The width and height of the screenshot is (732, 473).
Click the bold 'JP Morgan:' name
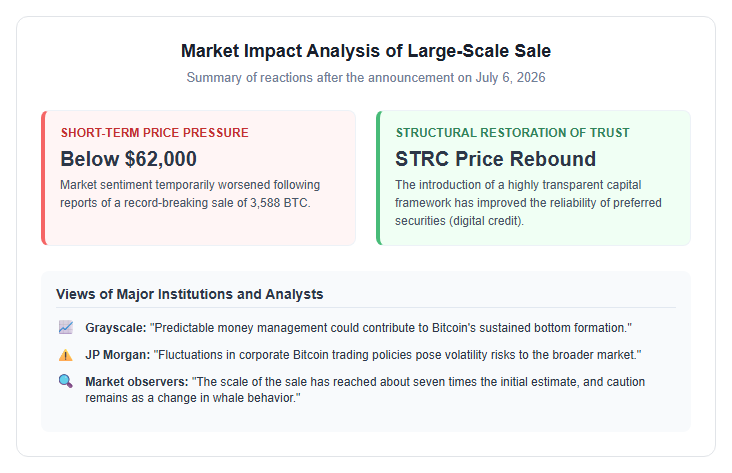click(x=118, y=355)
